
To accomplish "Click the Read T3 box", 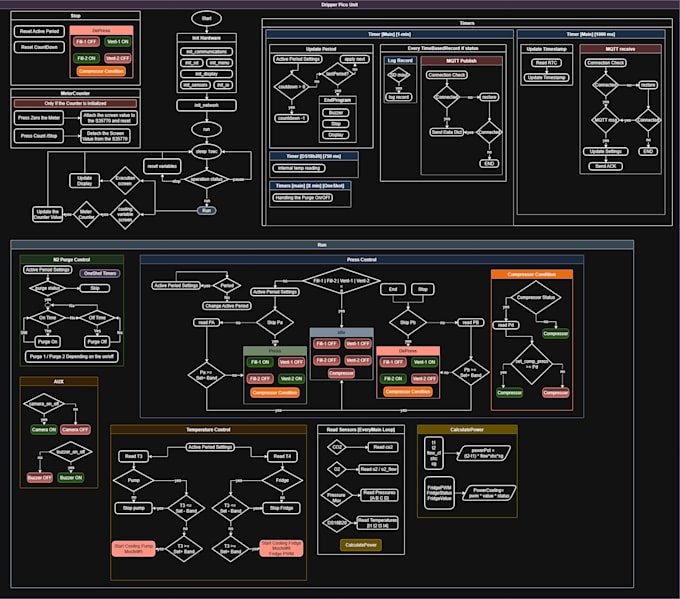I will (x=134, y=456).
